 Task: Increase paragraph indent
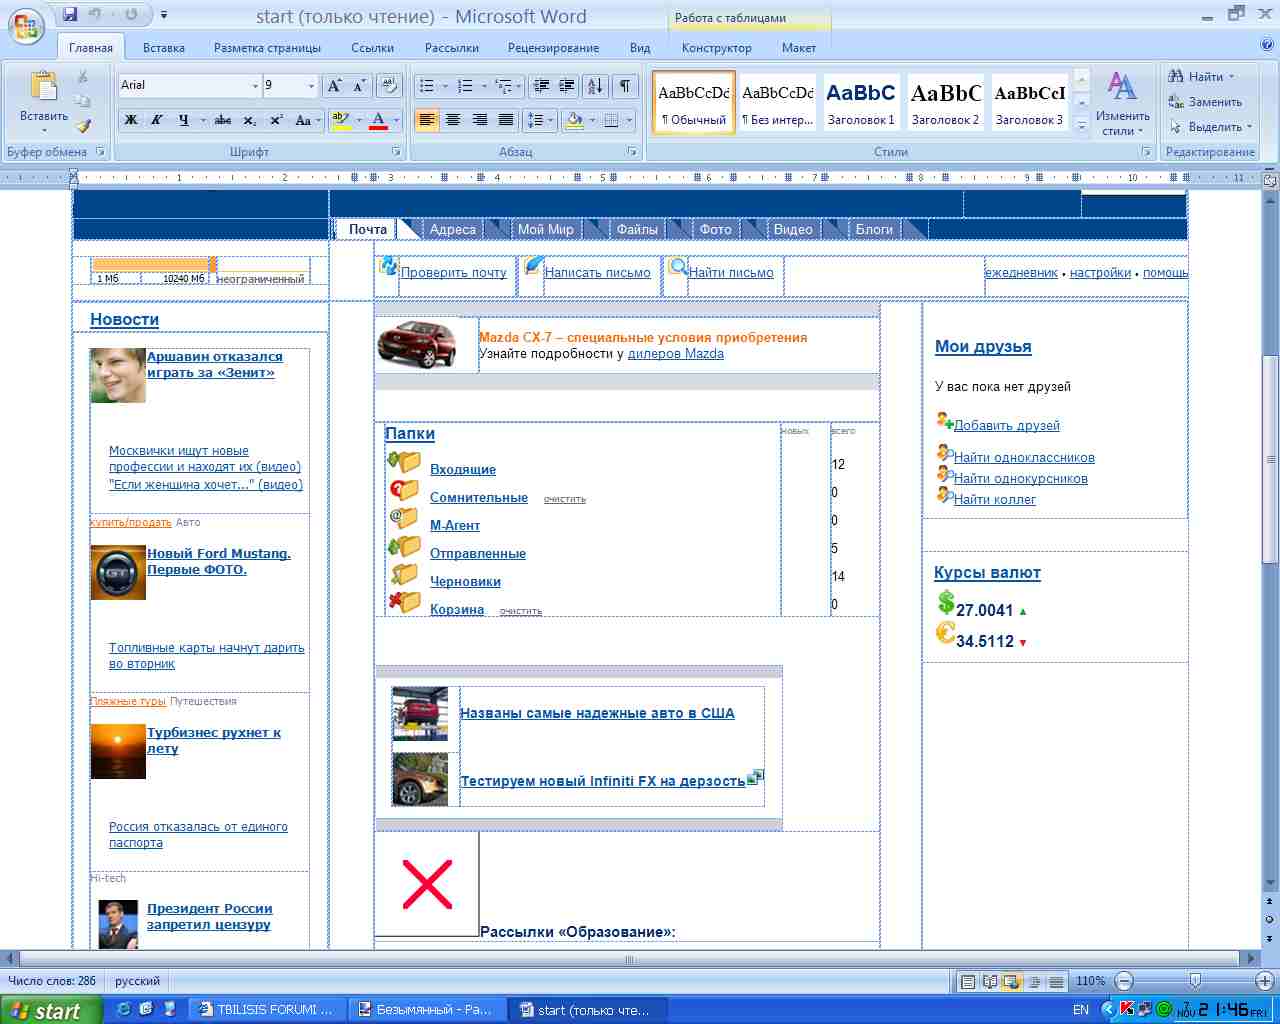[566, 86]
